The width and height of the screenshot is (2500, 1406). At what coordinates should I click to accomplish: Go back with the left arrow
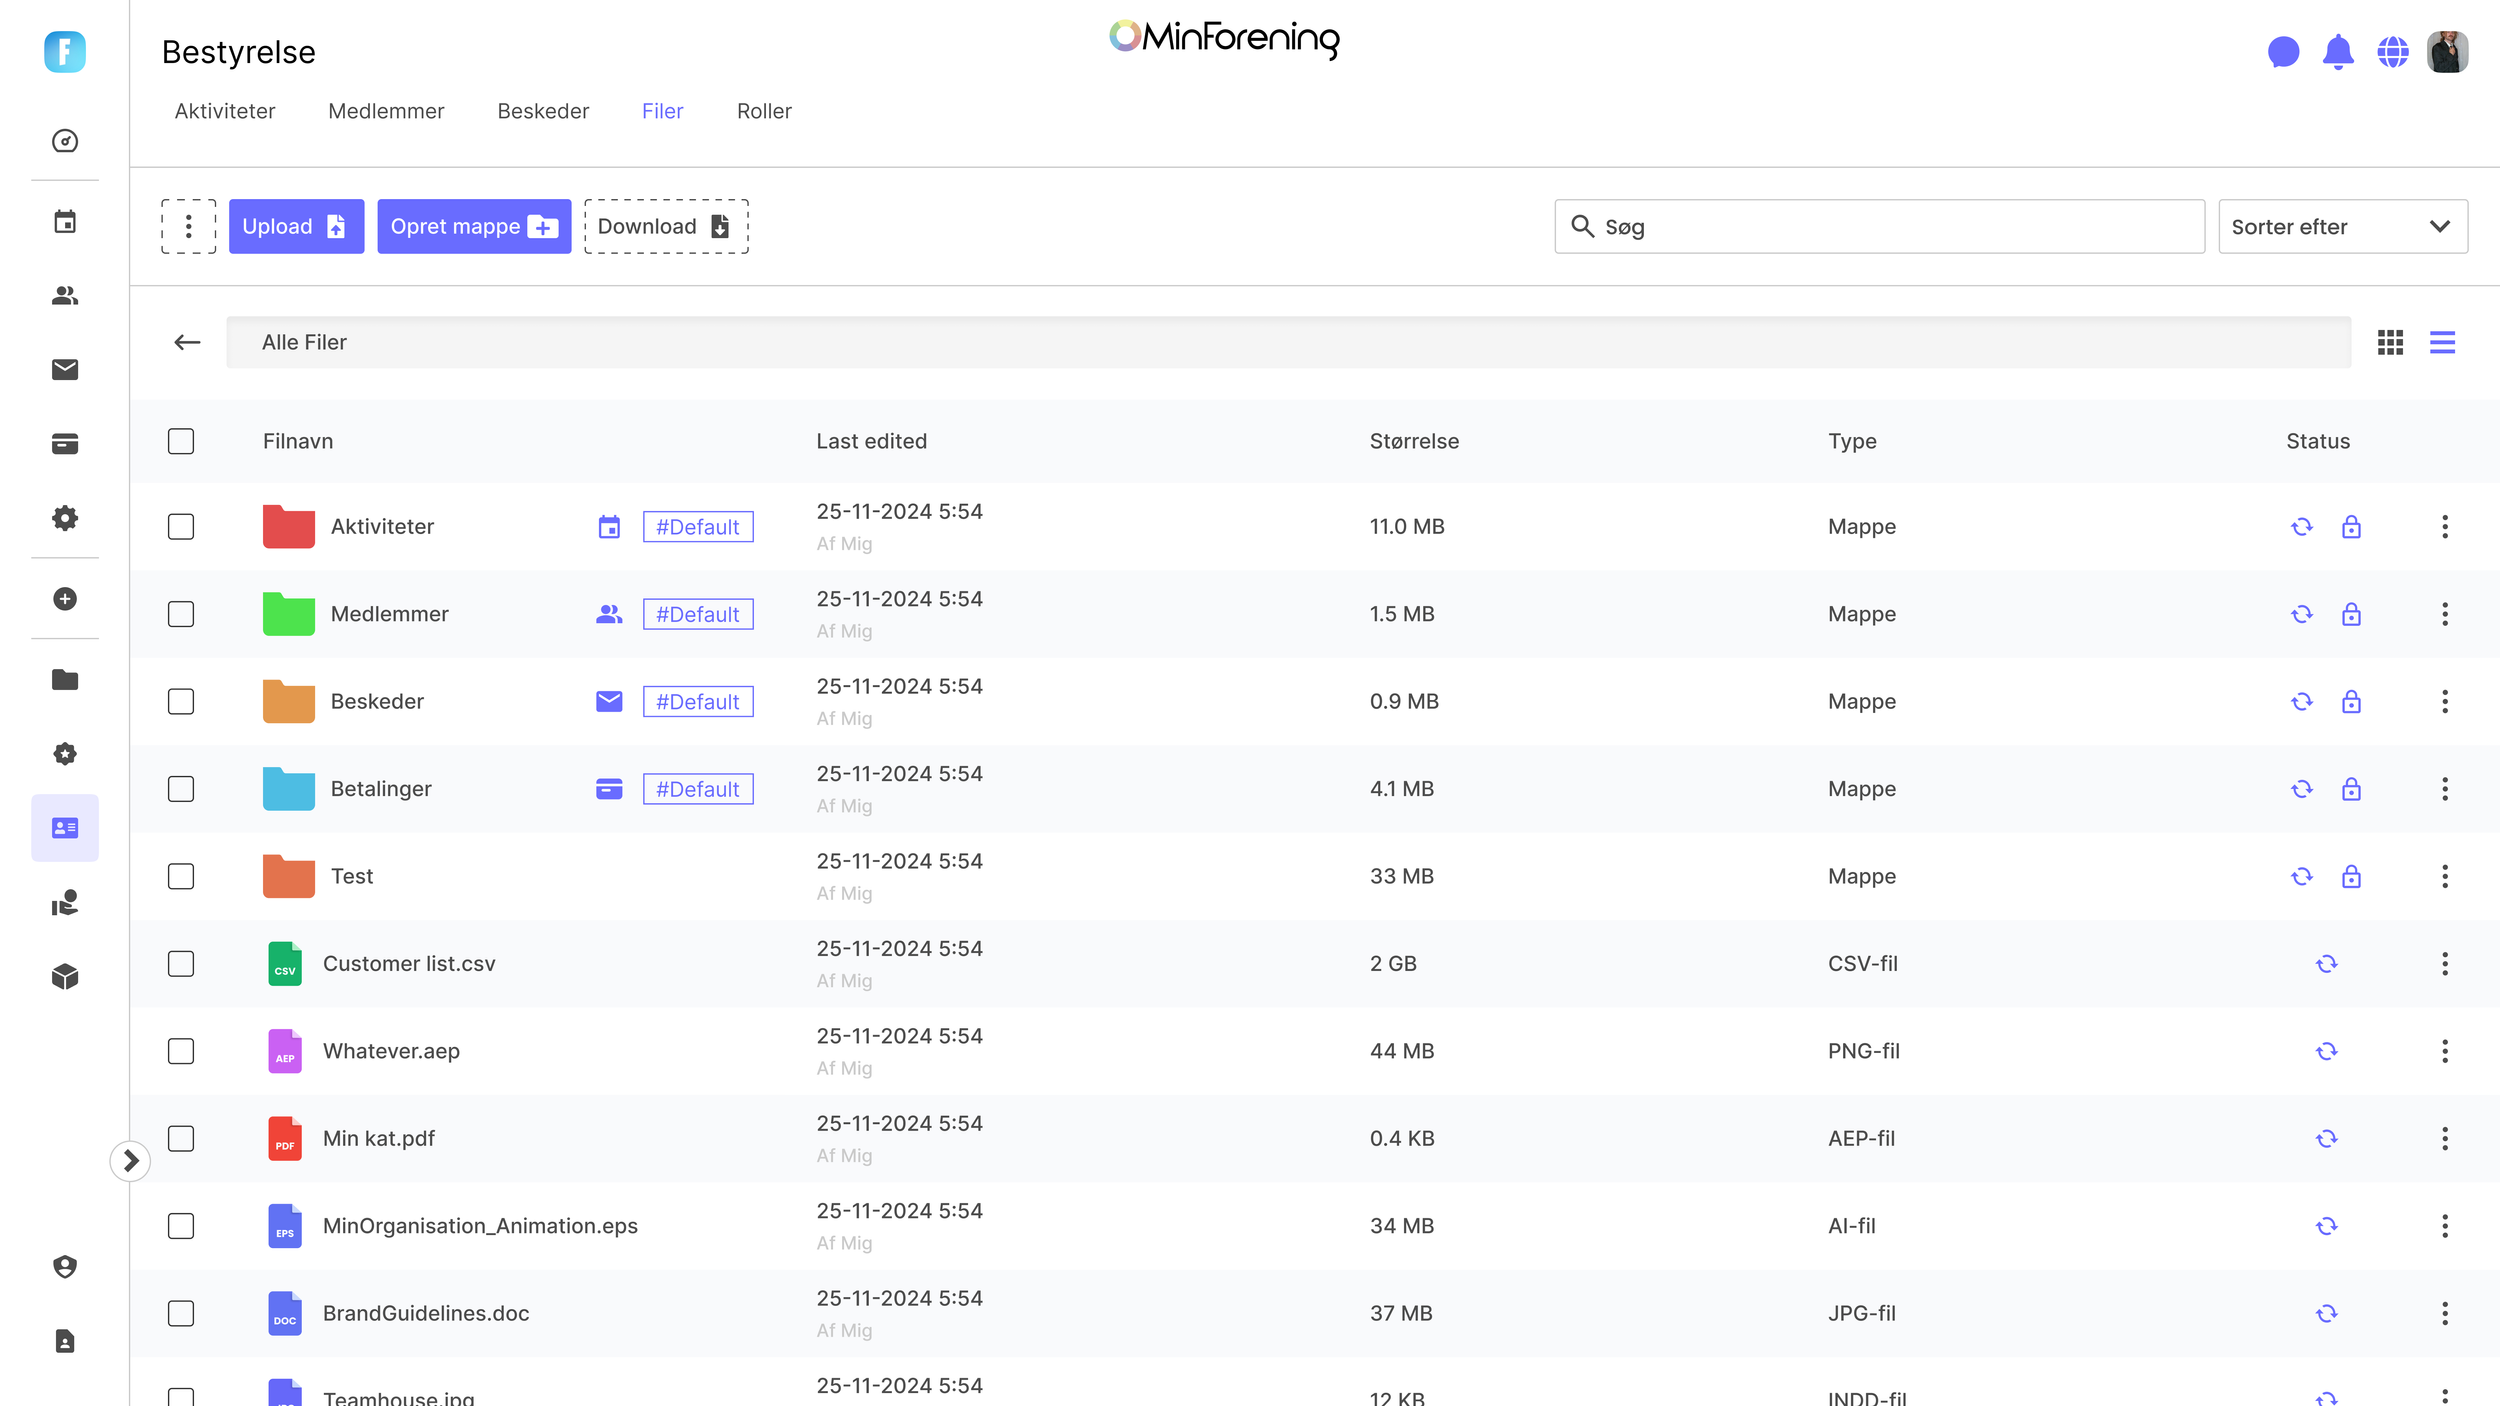click(187, 343)
